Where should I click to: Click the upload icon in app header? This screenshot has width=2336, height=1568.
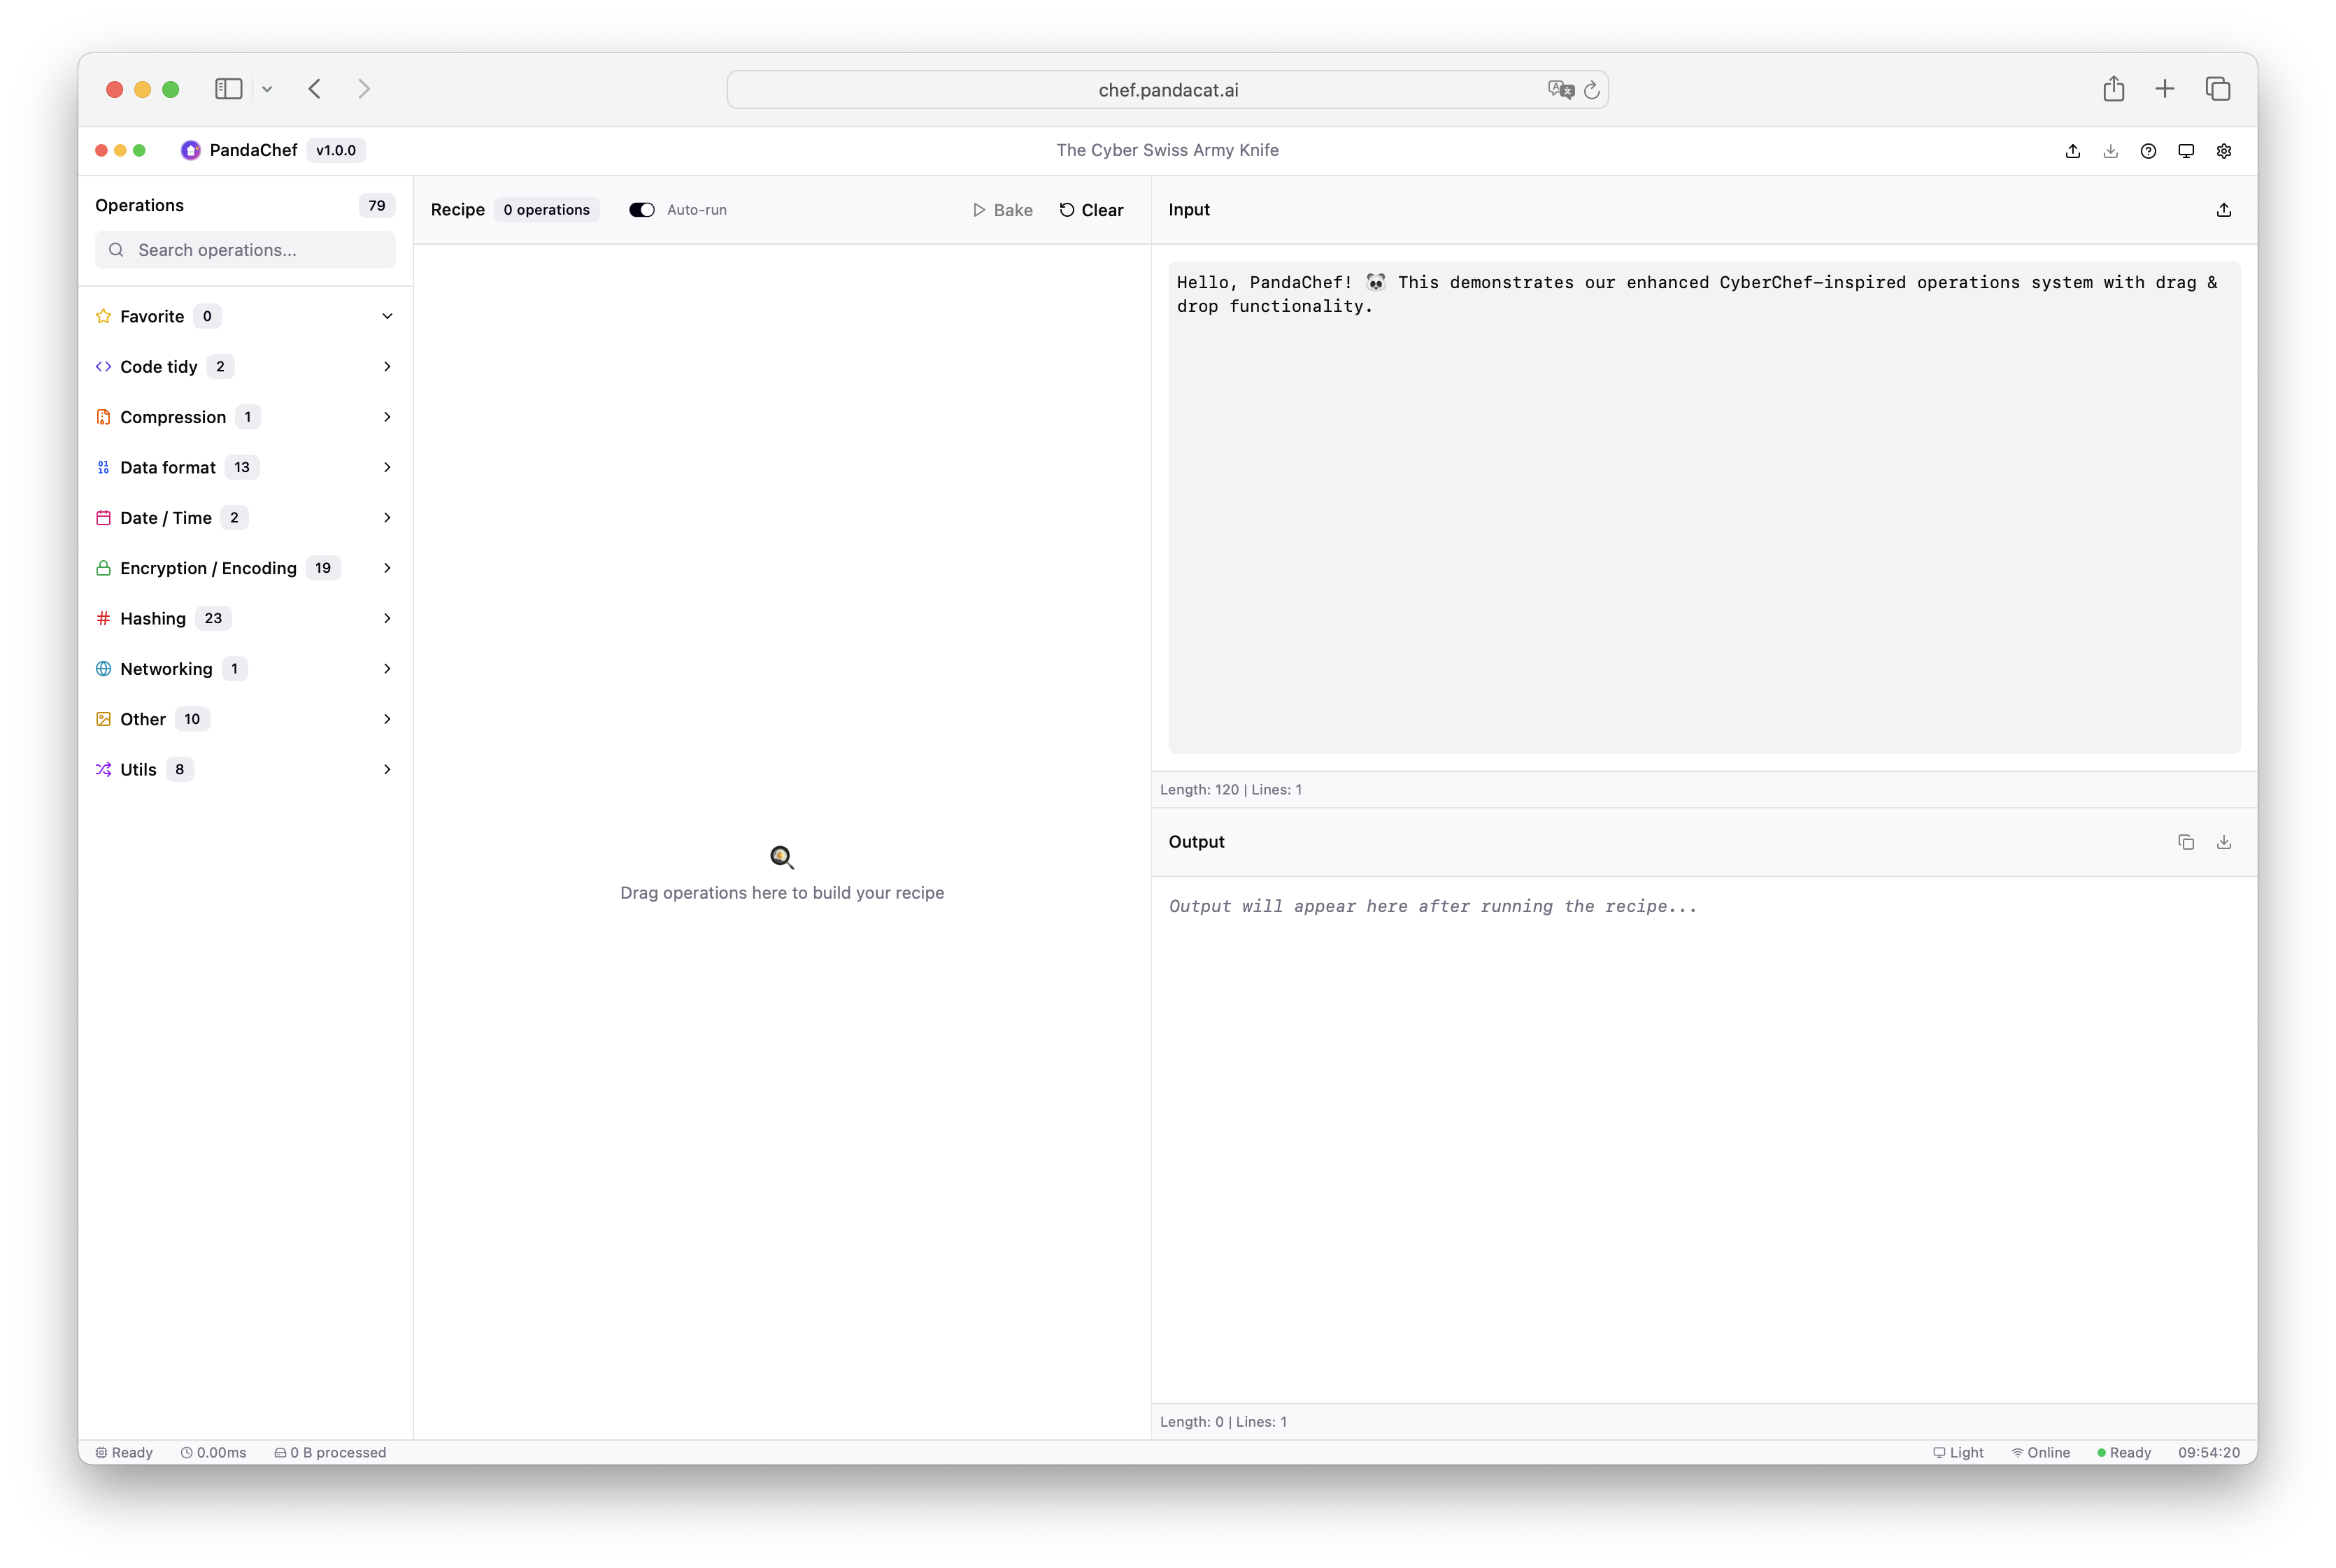(x=2072, y=151)
